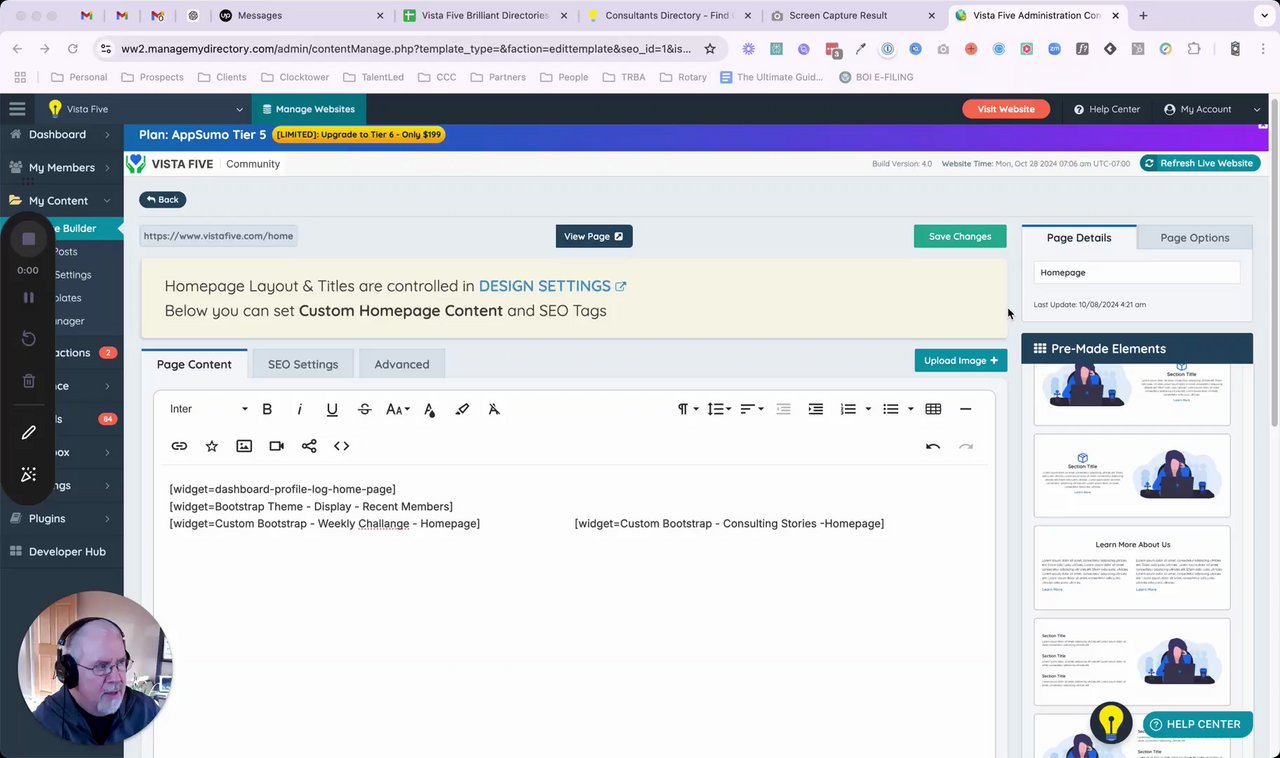The image size is (1280, 758).
Task: Open the DESIGN SETTINGS link
Action: click(552, 286)
